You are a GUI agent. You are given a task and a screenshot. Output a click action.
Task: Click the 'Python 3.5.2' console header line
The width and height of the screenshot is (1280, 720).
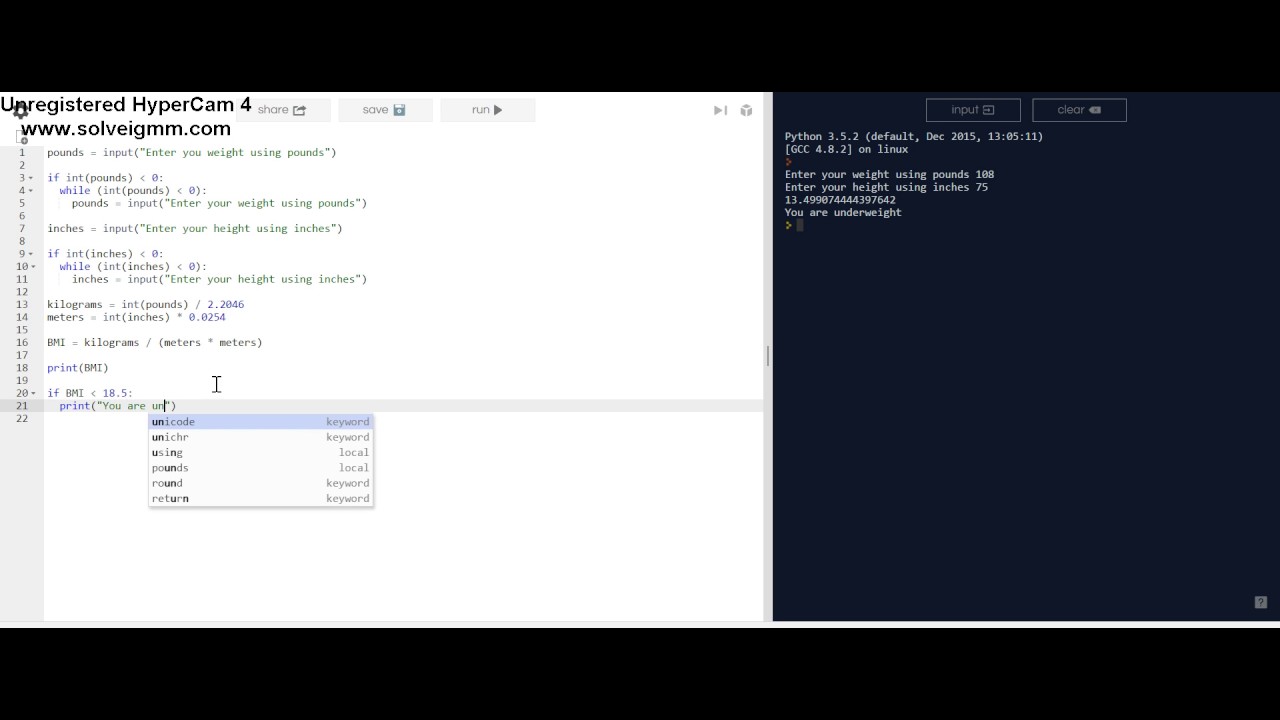tap(913, 136)
